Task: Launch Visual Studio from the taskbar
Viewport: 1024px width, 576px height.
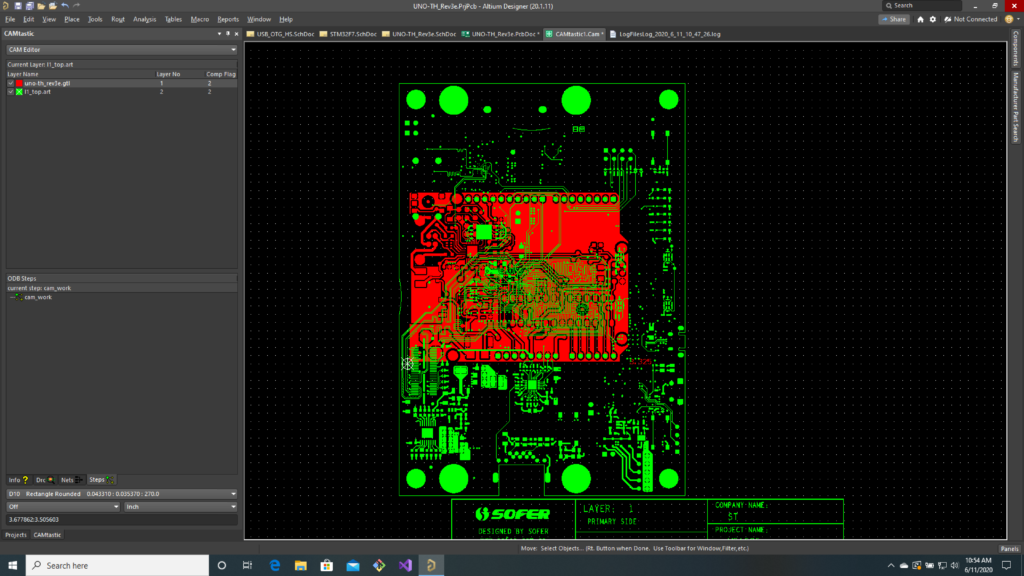Action: (x=404, y=565)
